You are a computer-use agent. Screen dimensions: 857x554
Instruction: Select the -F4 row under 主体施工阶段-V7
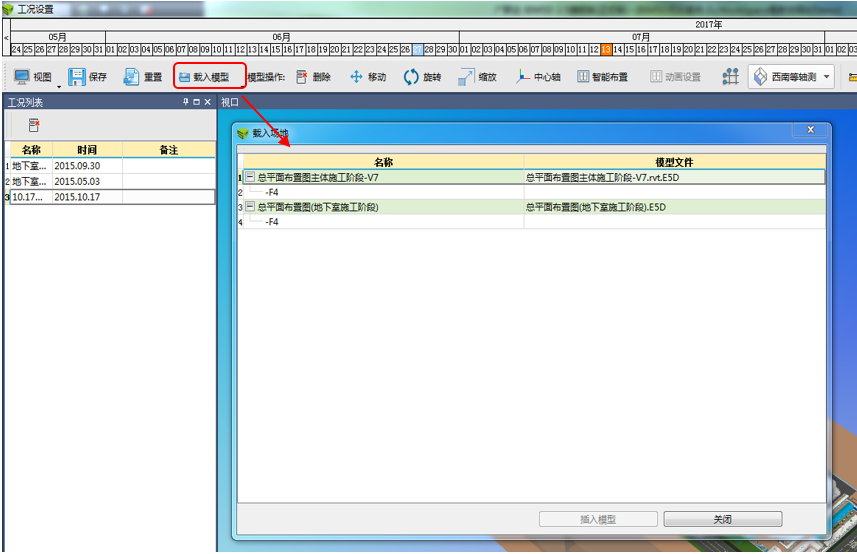click(534, 192)
